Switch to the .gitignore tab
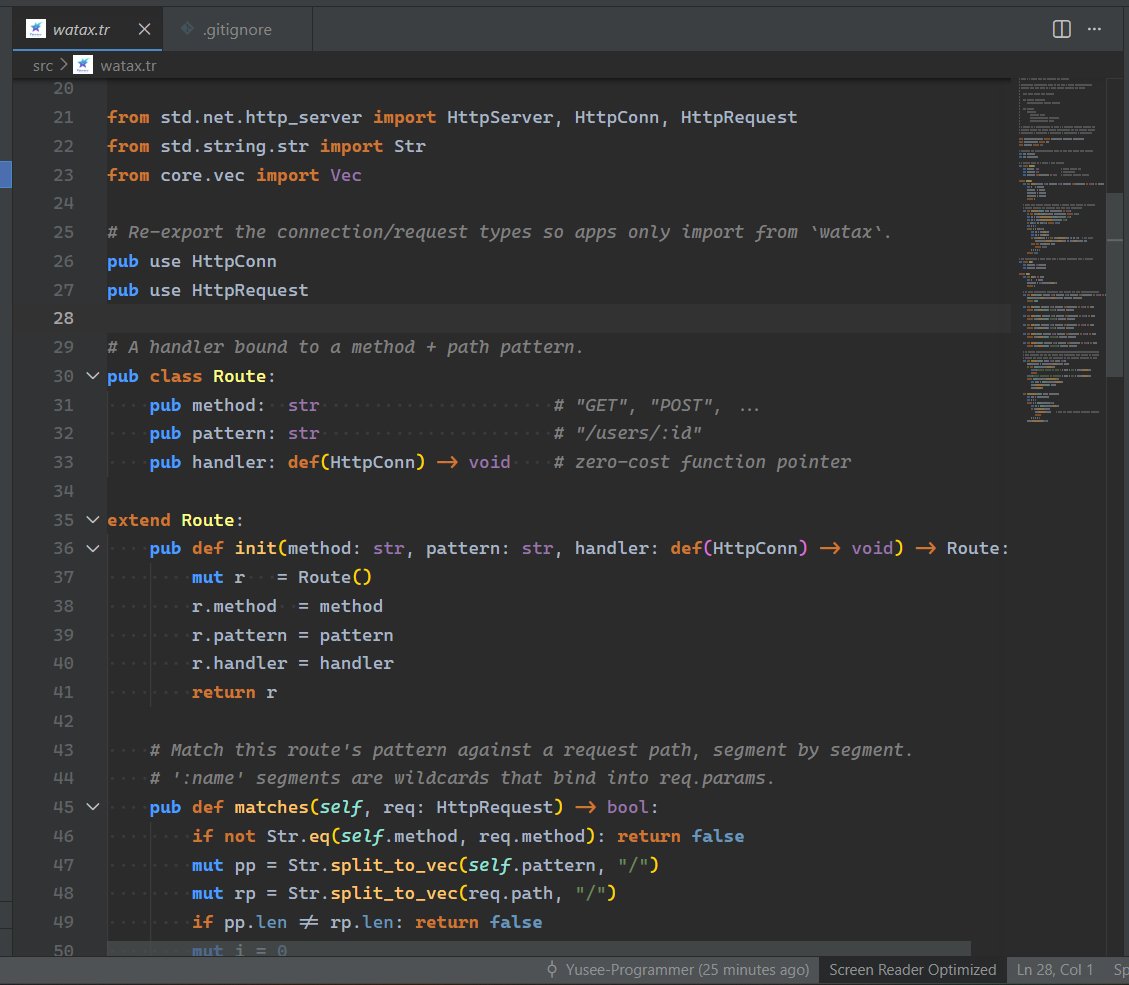The width and height of the screenshot is (1129, 985). pos(238,29)
